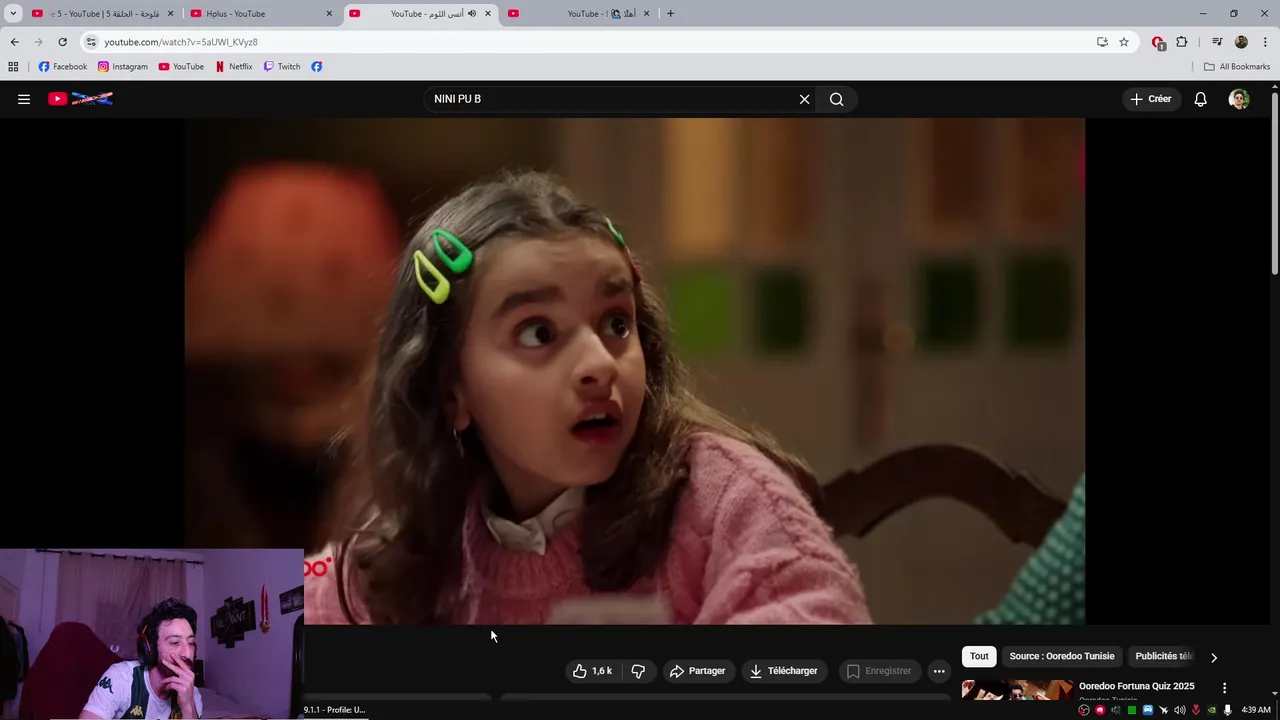Switch to the first YouTube tab labeled 5

[x=103, y=14]
